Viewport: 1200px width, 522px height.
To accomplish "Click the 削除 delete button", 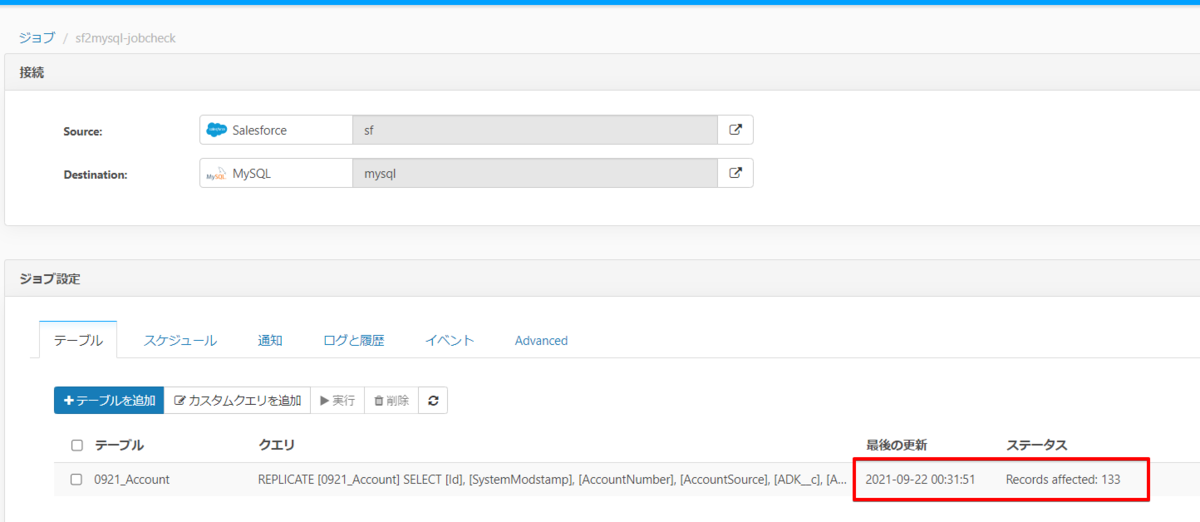I will (x=391, y=400).
